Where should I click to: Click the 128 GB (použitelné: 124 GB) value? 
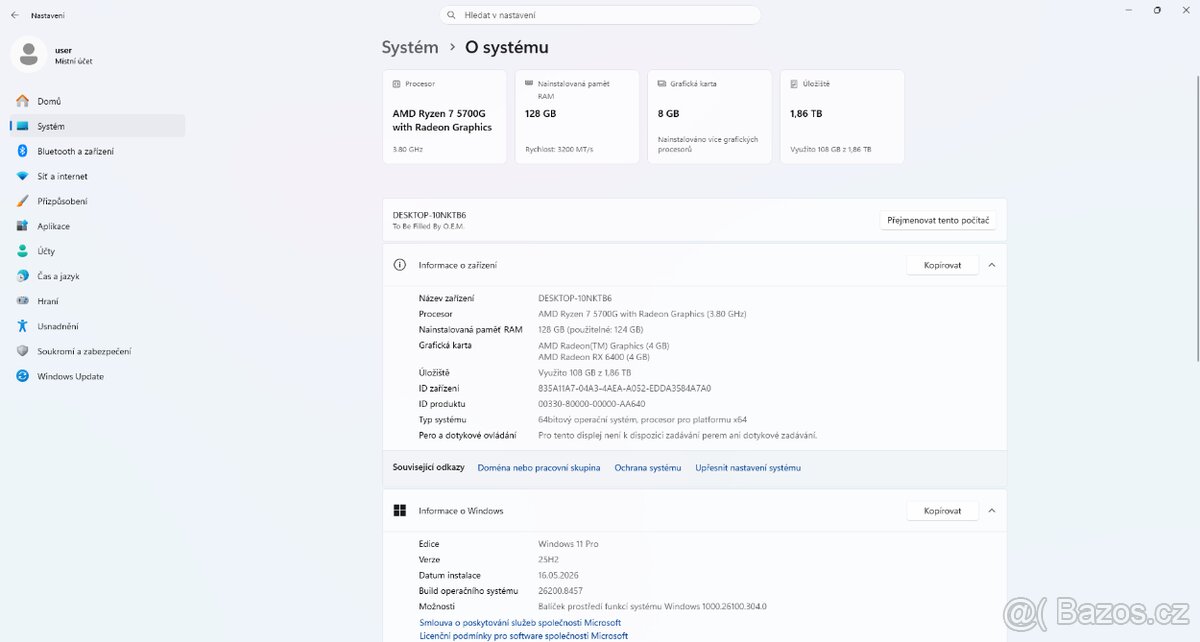[x=590, y=330]
